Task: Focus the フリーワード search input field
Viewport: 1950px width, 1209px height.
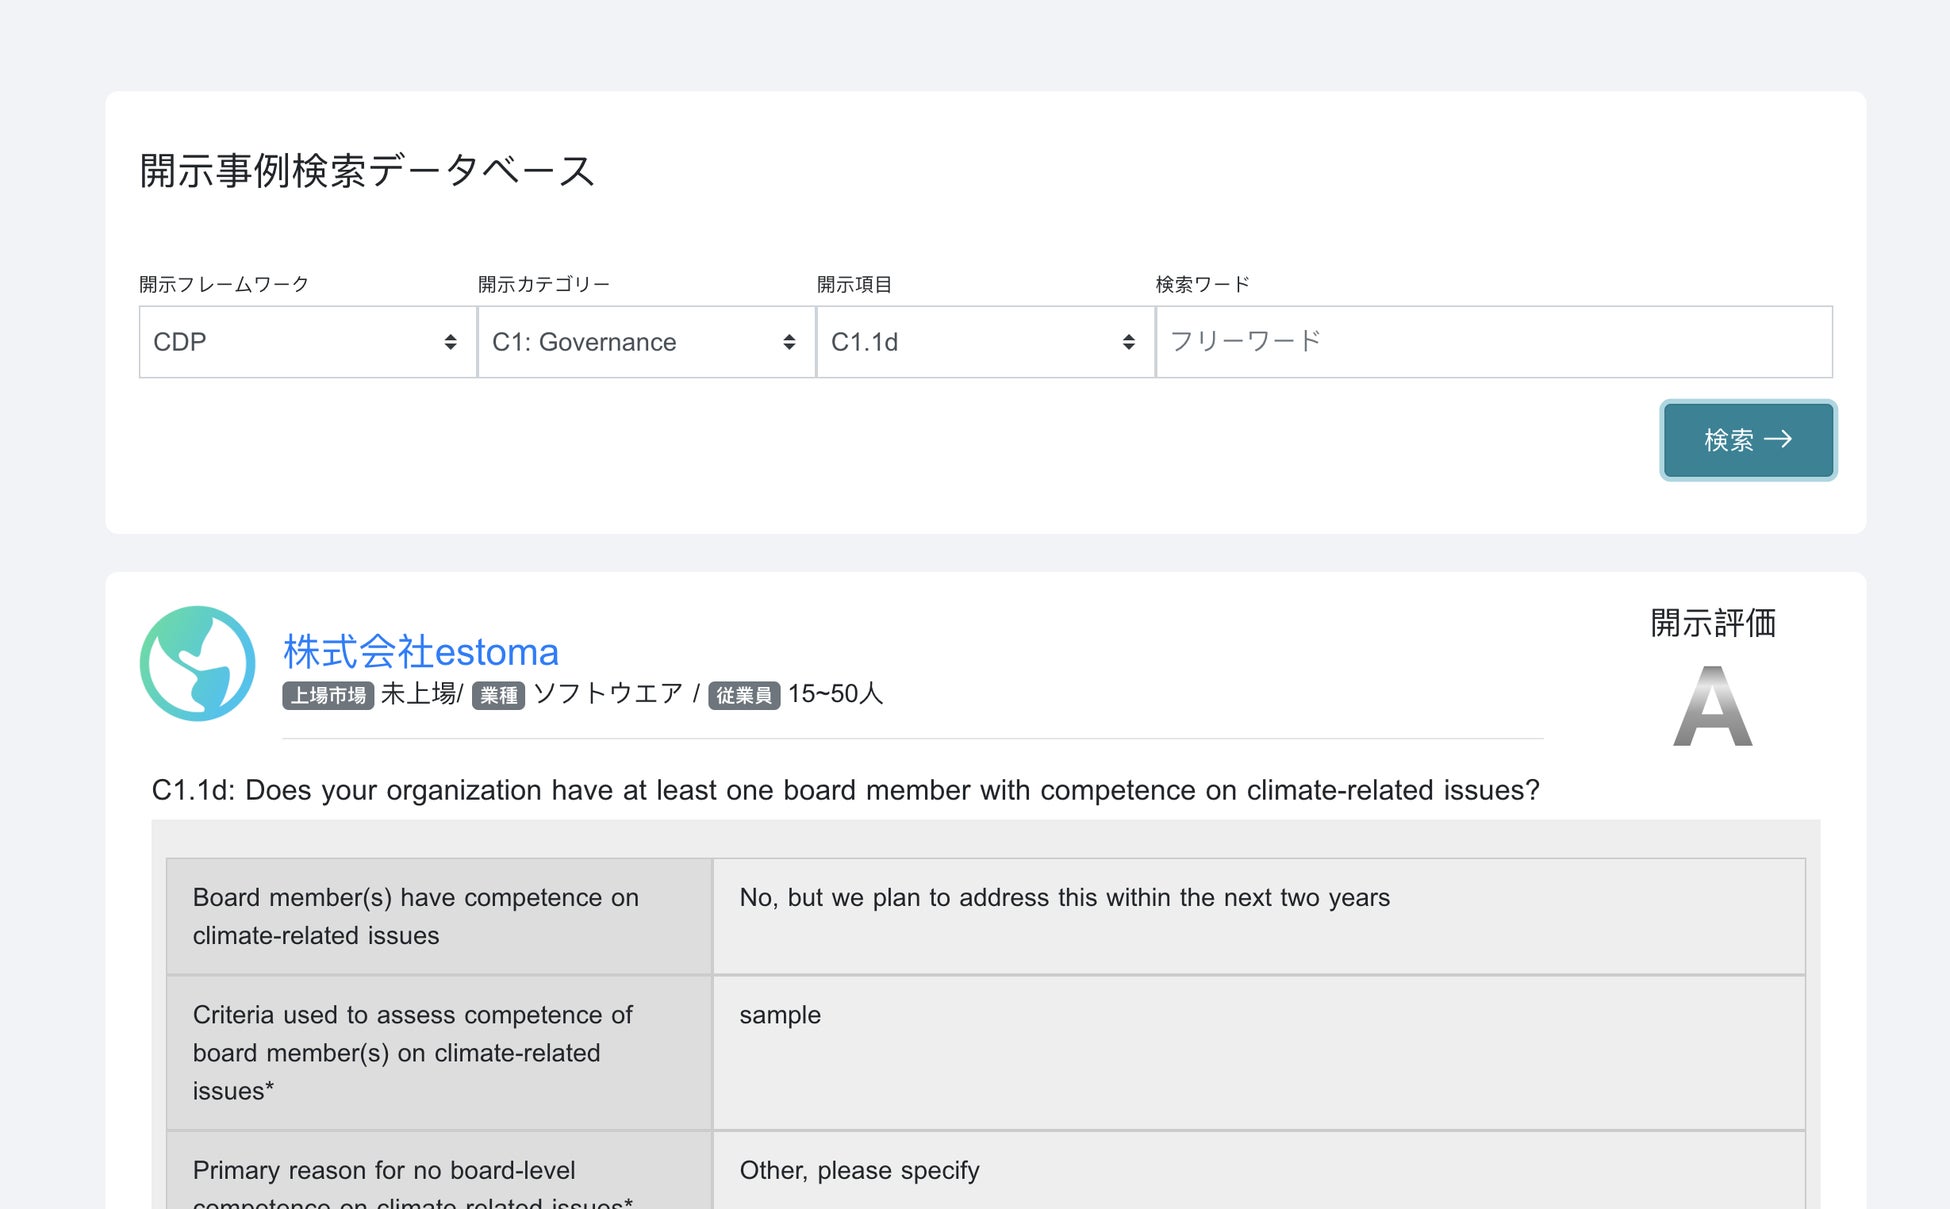Action: 1493,342
